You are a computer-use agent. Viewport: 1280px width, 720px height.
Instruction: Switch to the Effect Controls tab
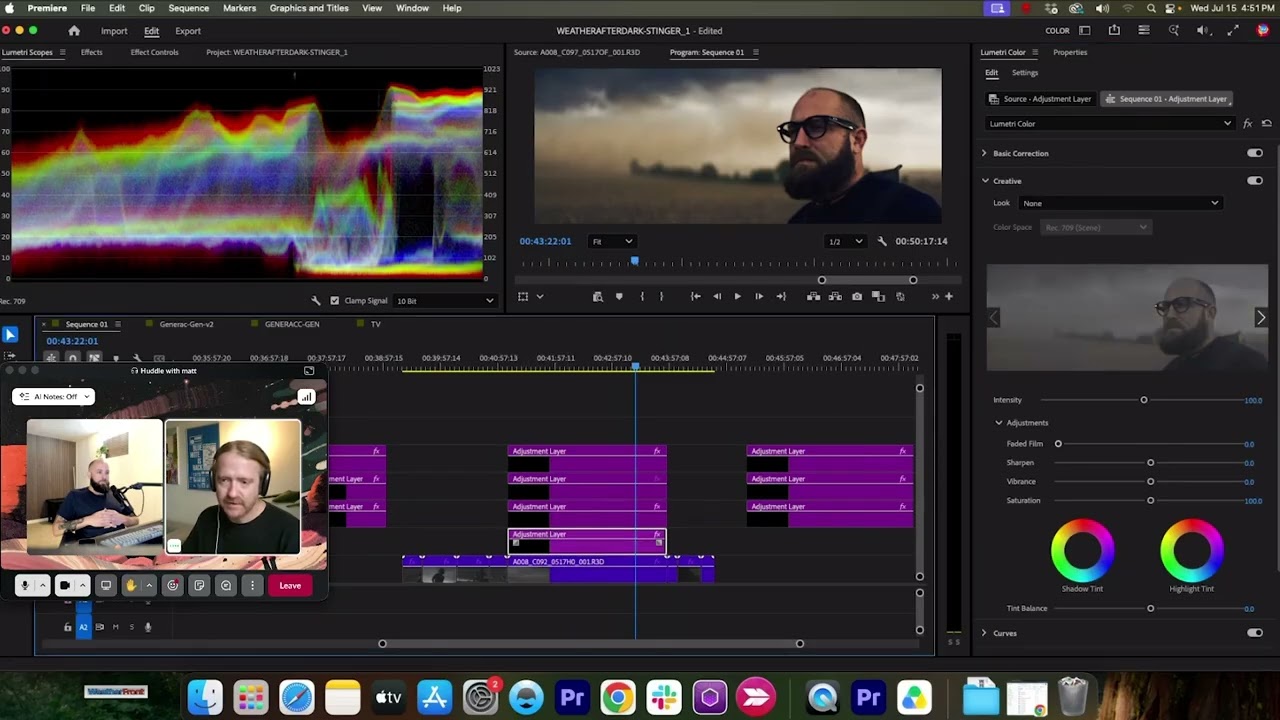click(154, 52)
